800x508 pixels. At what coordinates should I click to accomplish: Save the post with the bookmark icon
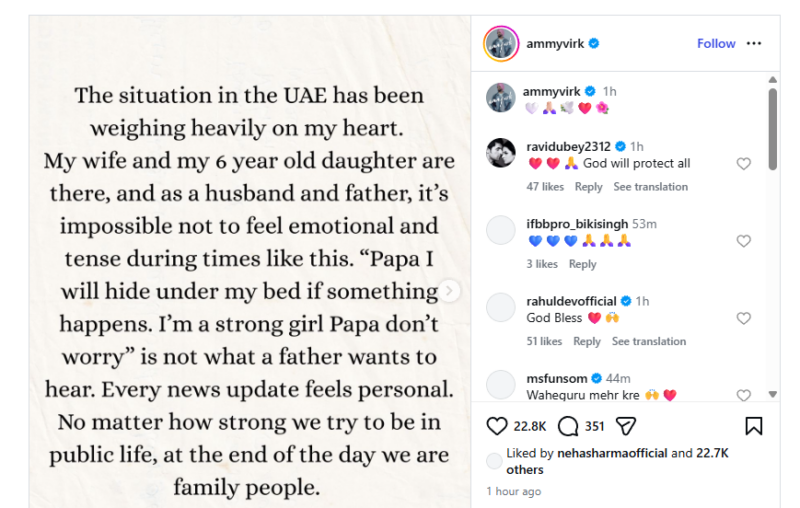tap(754, 426)
